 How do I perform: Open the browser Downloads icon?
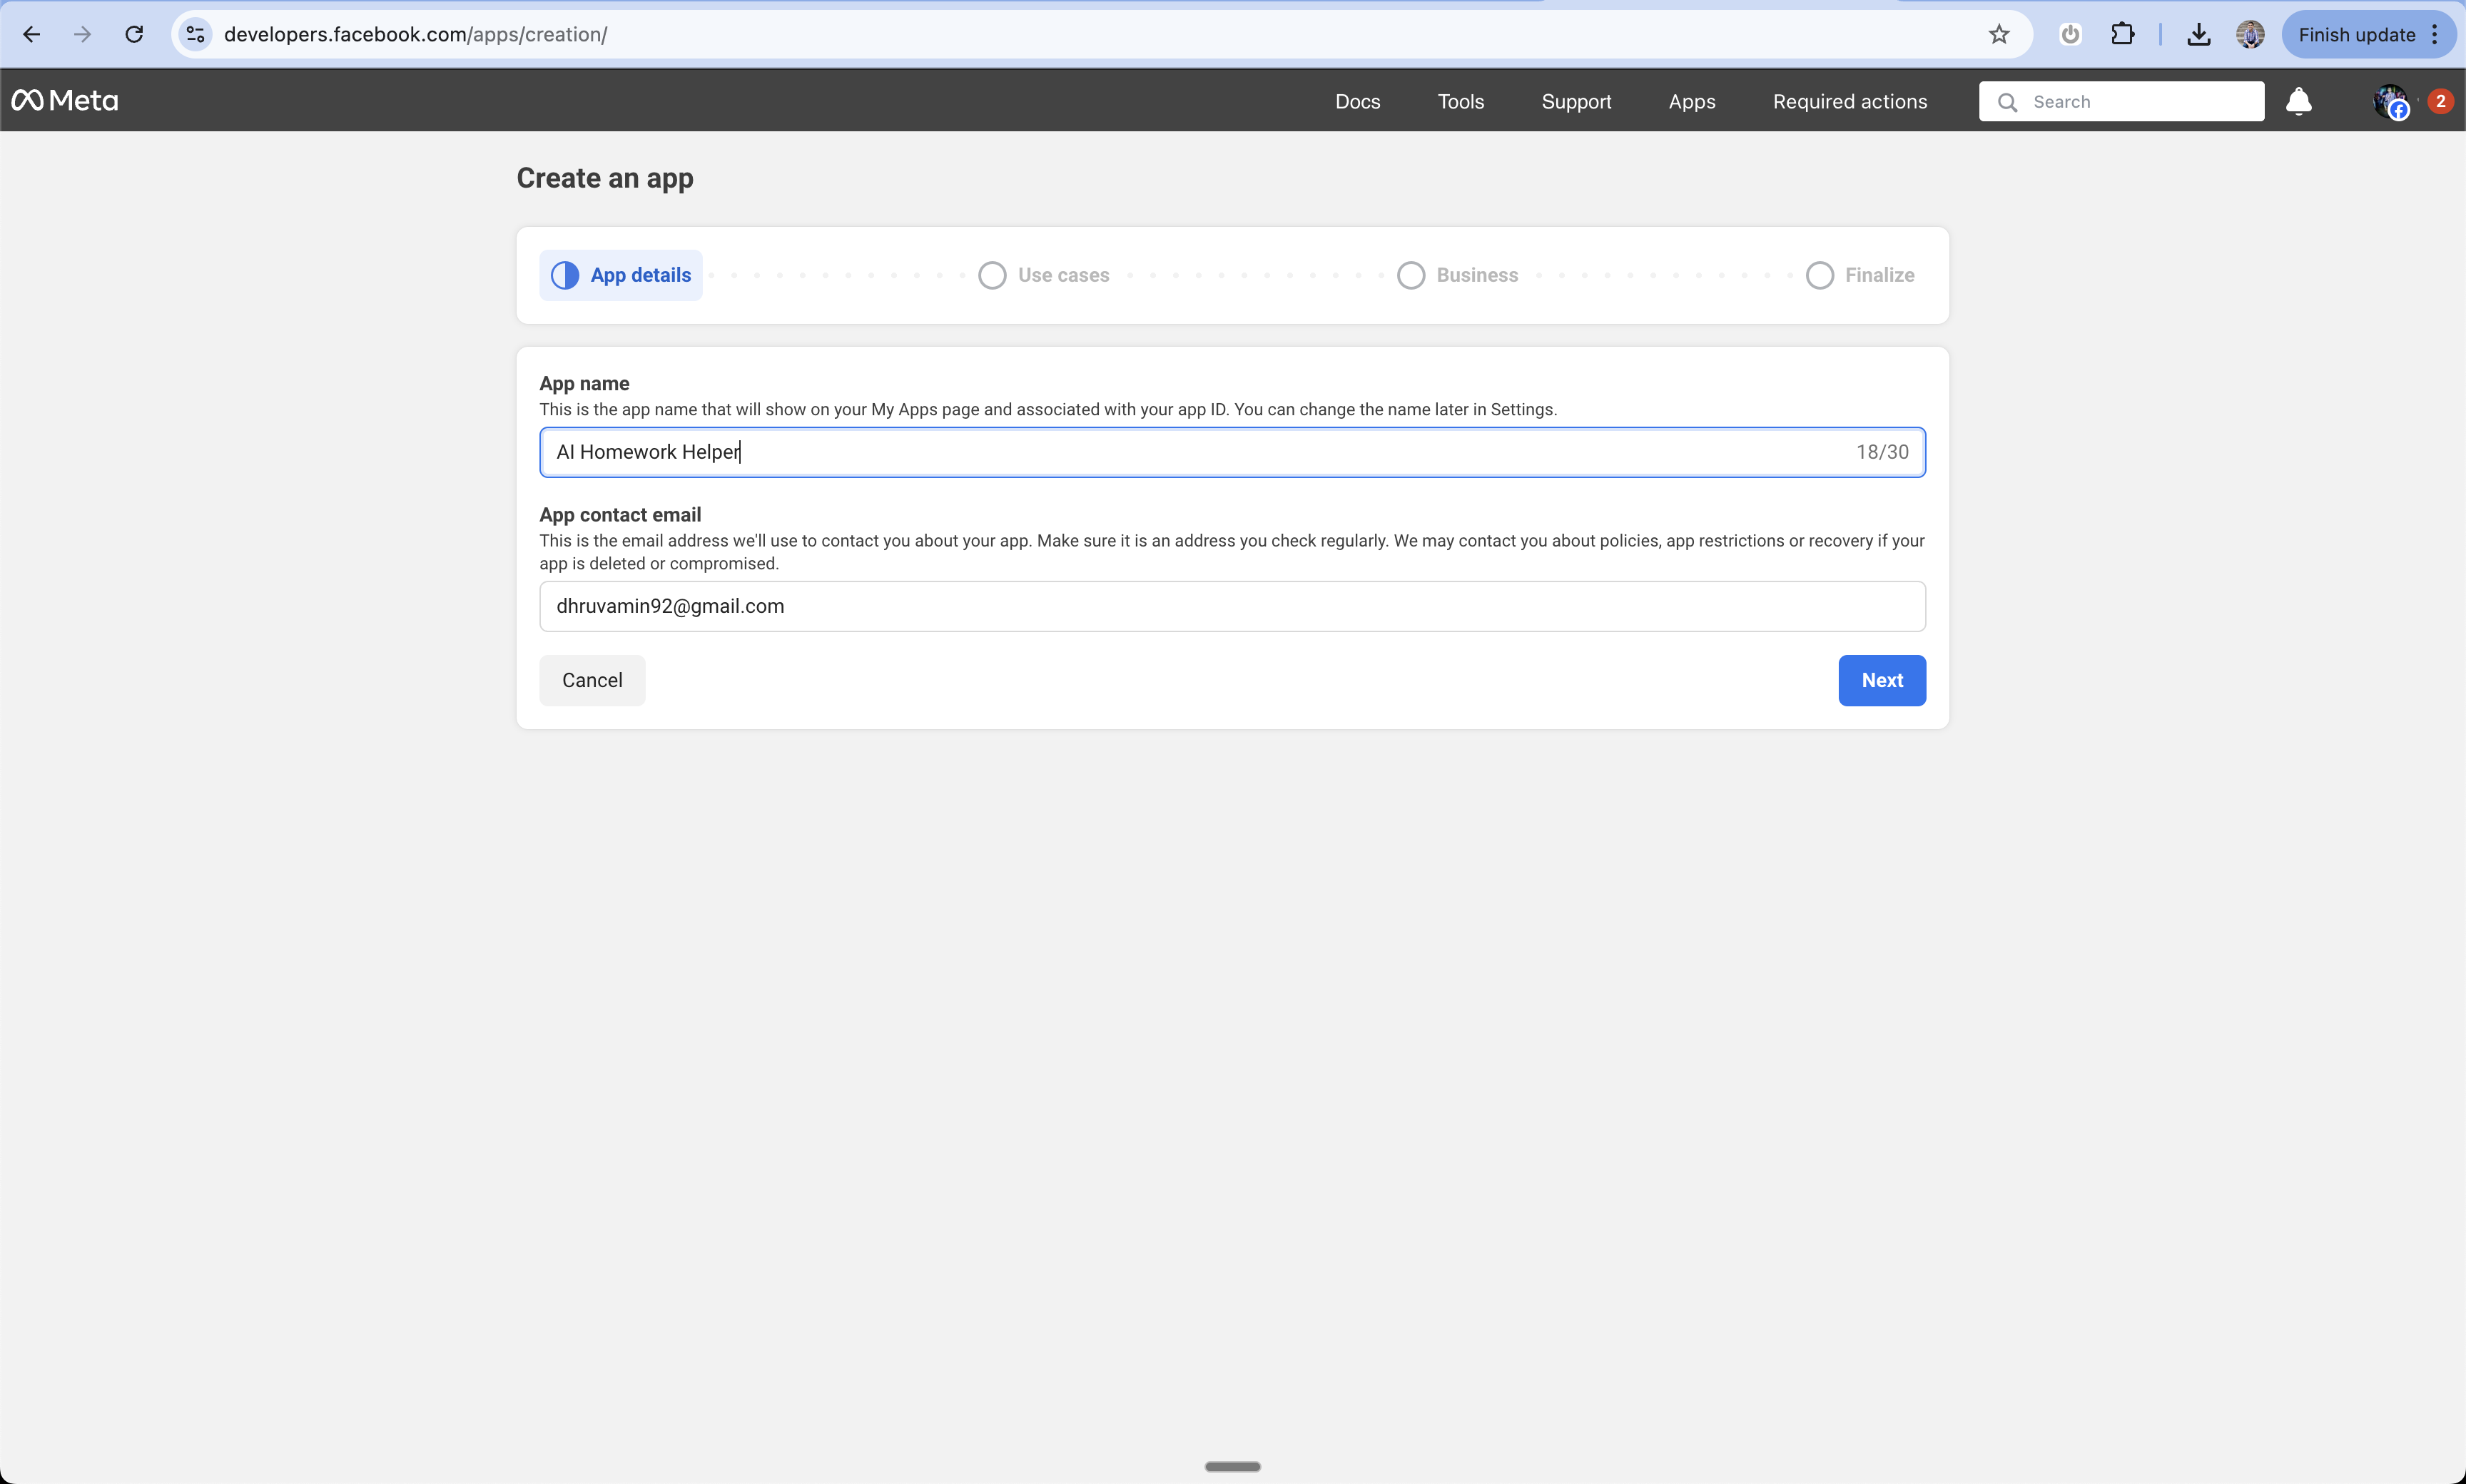(x=2198, y=35)
